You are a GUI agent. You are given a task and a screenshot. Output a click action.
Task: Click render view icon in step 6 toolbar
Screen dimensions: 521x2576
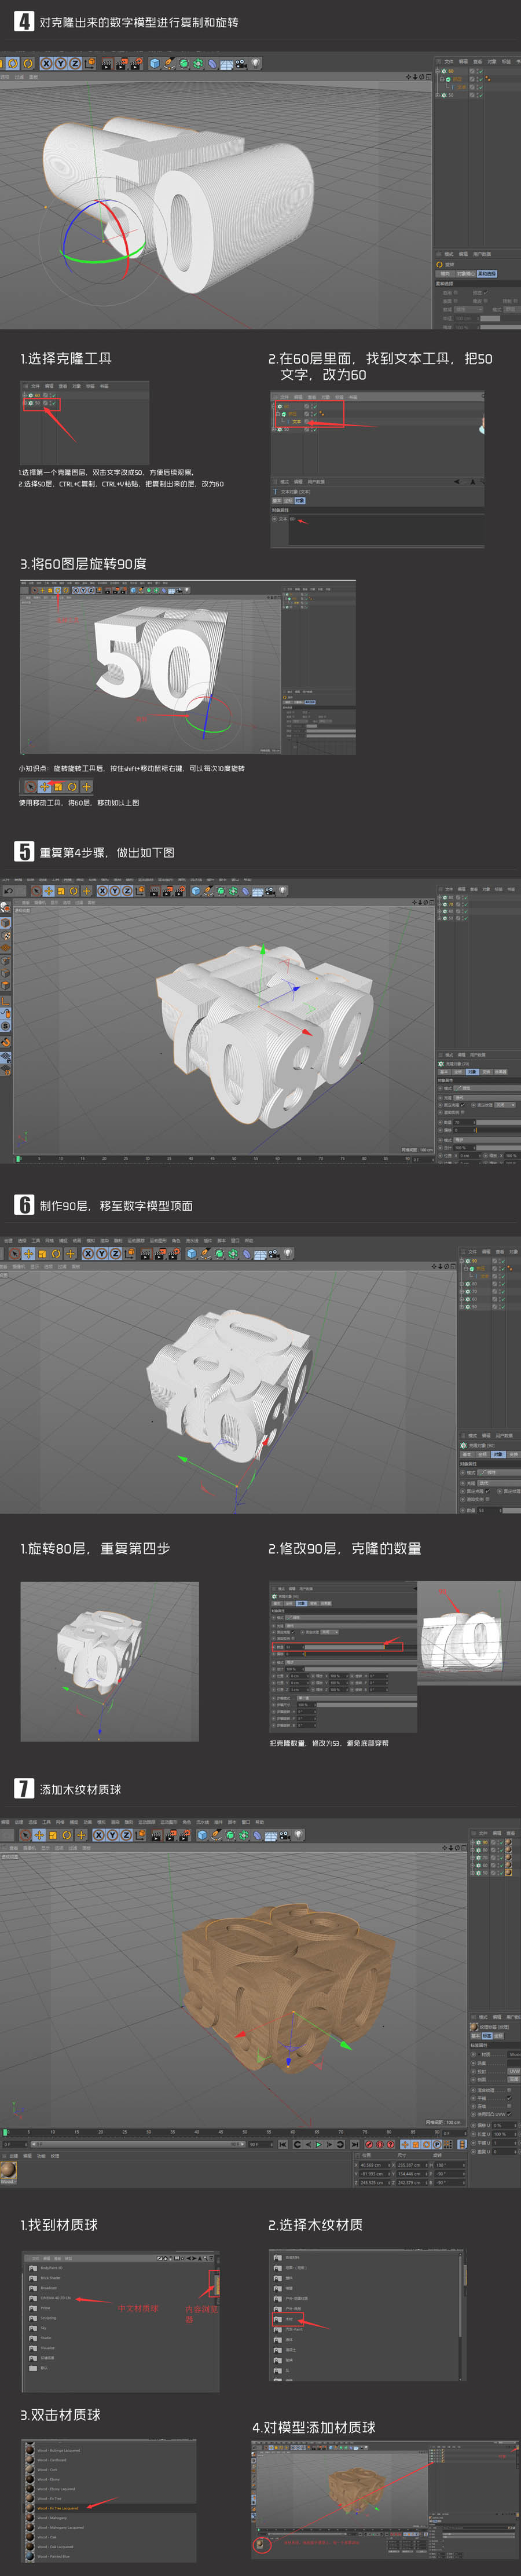click(145, 1254)
